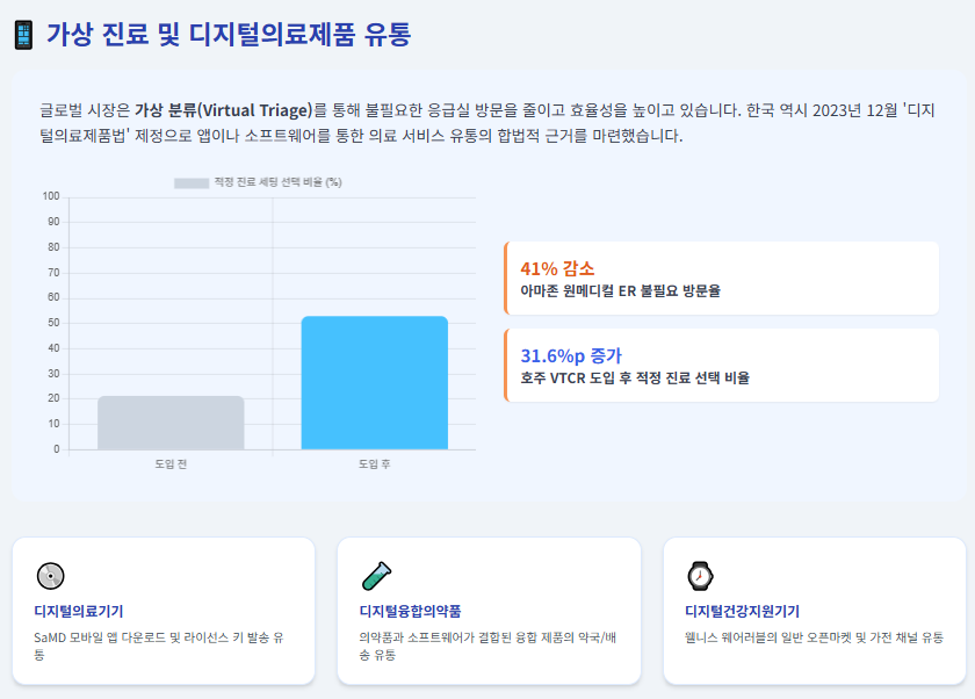This screenshot has width=975, height=699.
Task: Select the gray 도입 전 bar
Action: click(171, 422)
